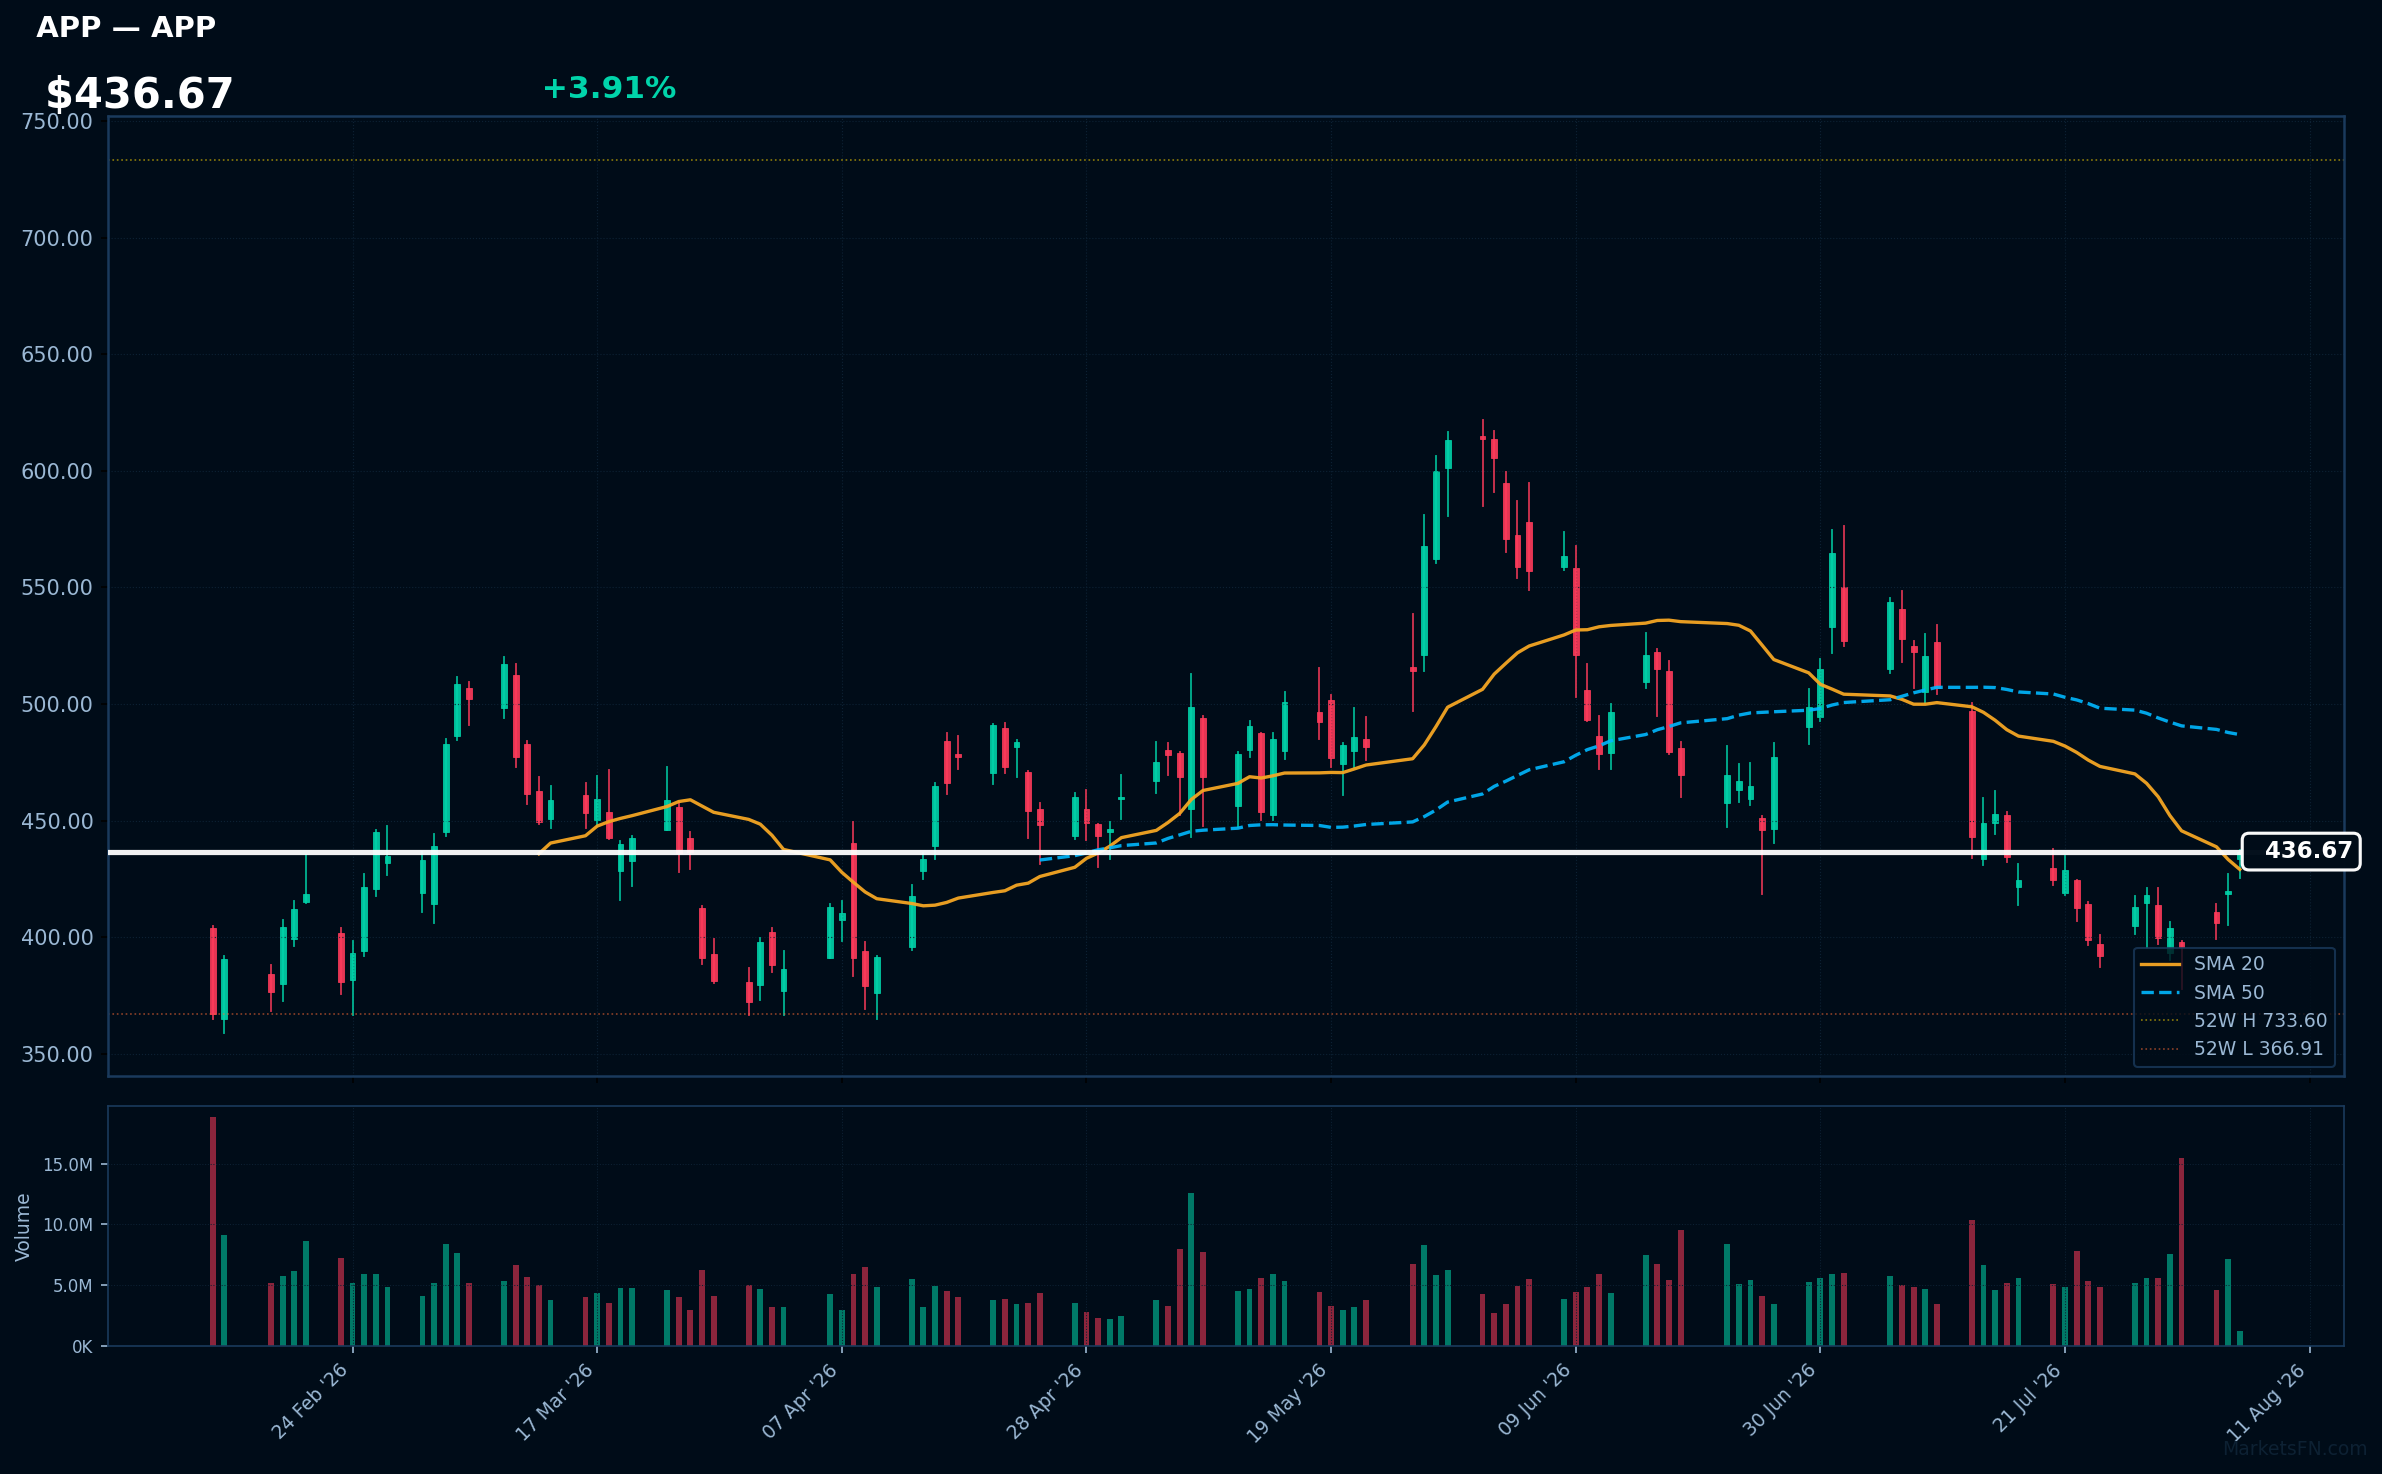Select the large "$436.67" header price
The image size is (2382, 1474).
139,94
